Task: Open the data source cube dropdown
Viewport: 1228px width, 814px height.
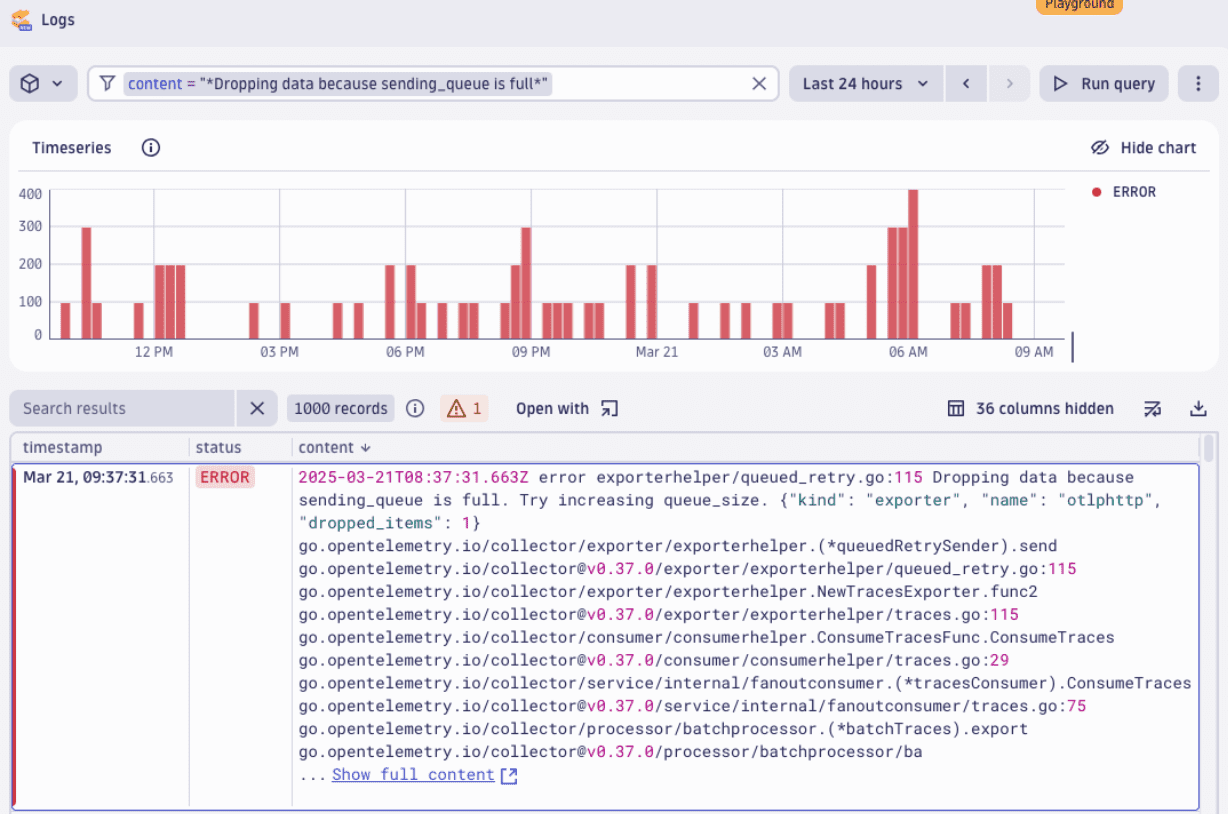Action: (x=43, y=84)
